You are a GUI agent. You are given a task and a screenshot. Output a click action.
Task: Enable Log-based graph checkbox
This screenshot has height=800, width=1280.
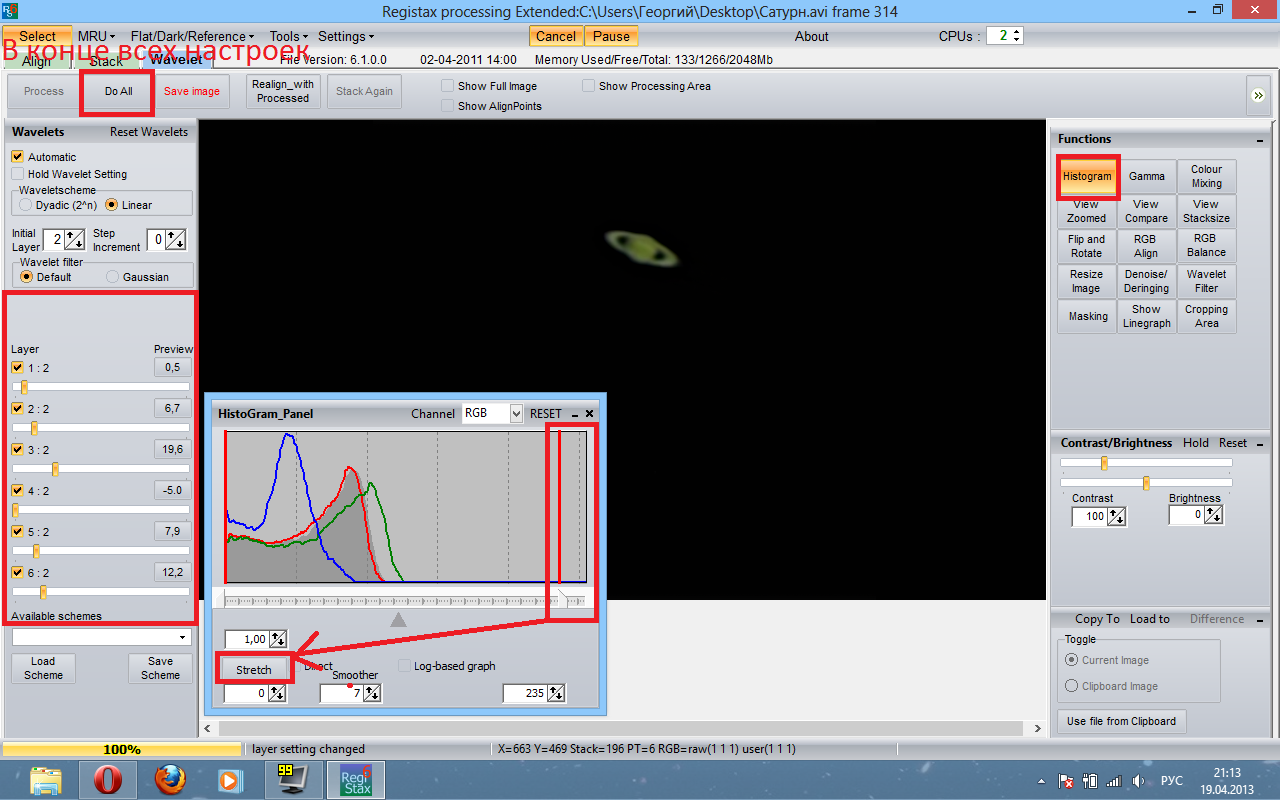point(405,666)
